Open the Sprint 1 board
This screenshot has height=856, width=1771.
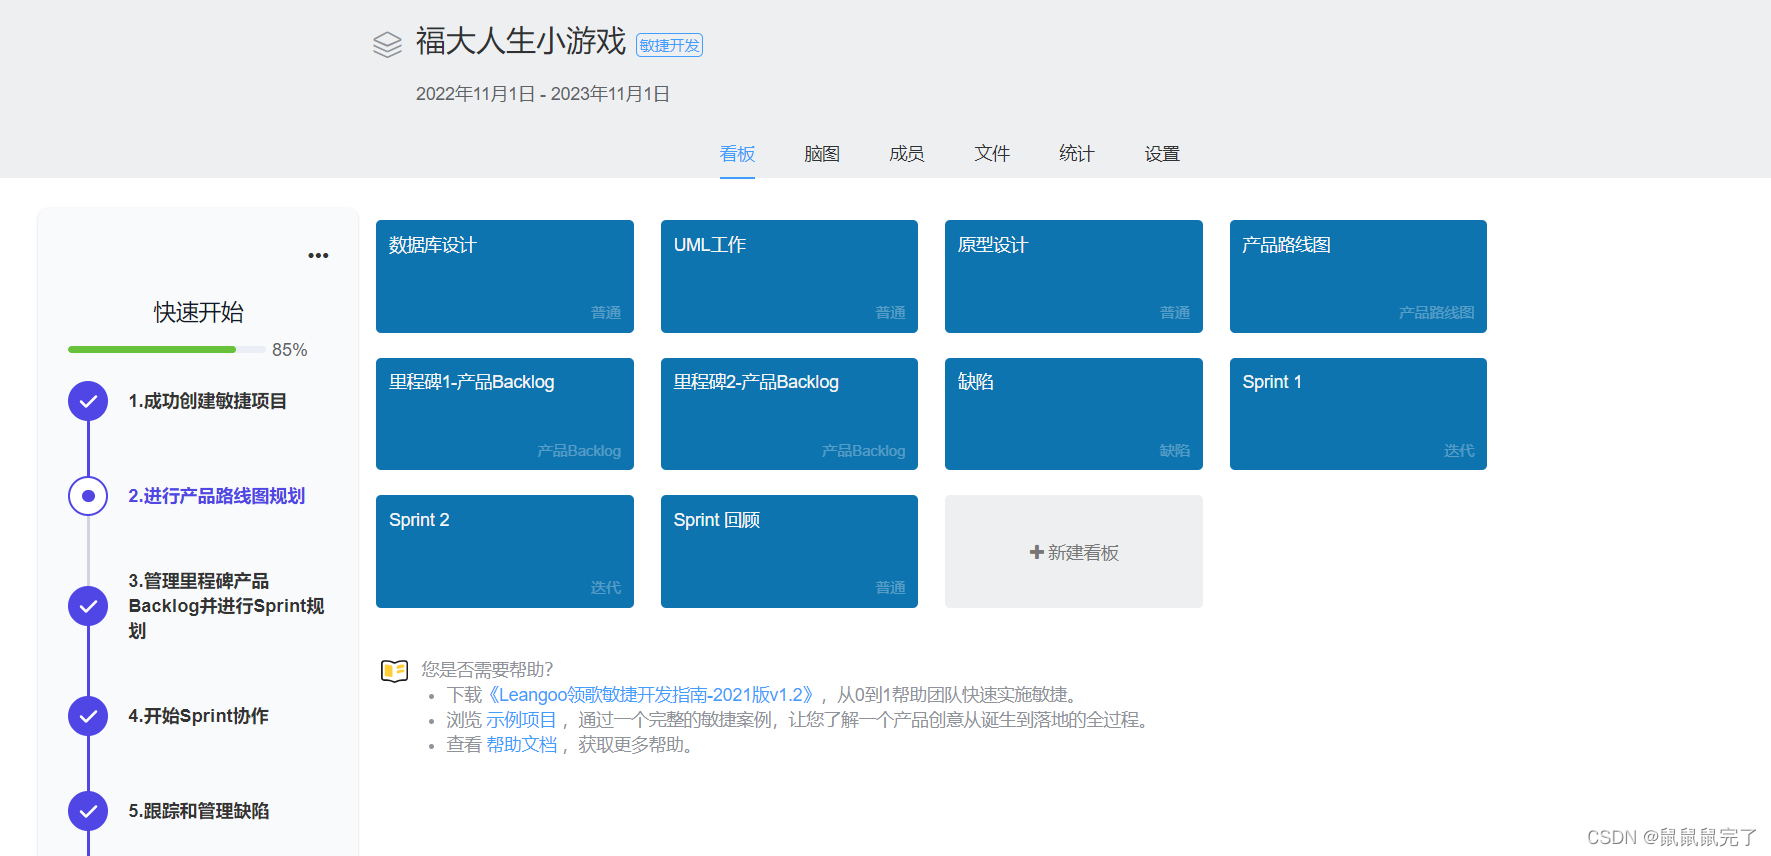point(1358,414)
